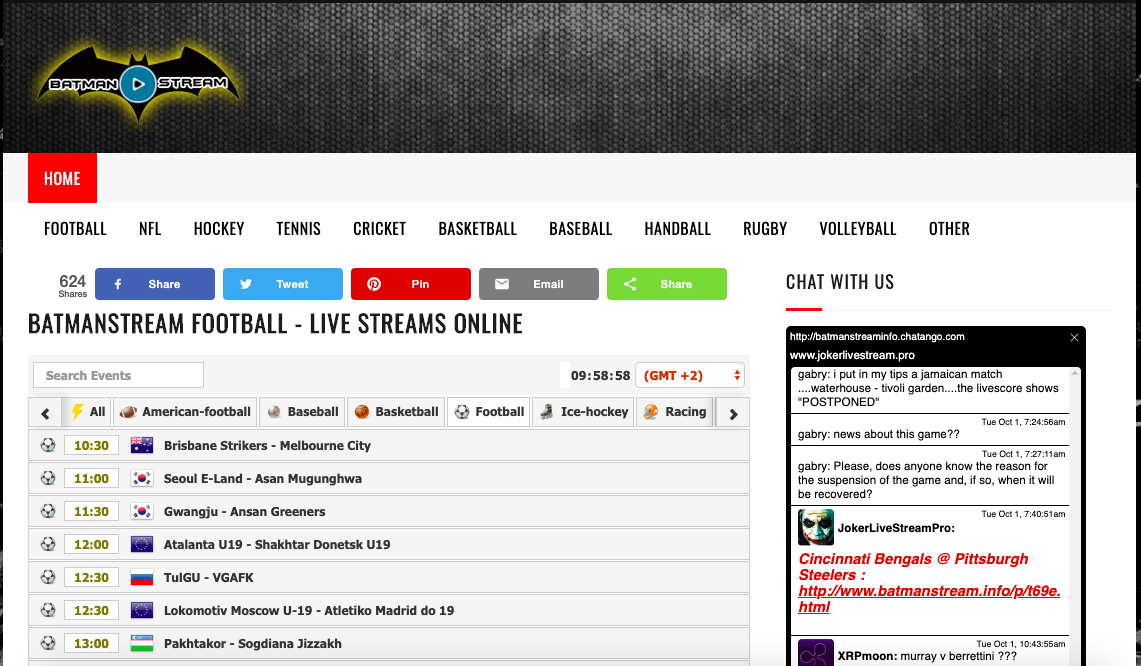
Task: Click South Korea flag in Seoul E-Land row
Action: [142, 478]
